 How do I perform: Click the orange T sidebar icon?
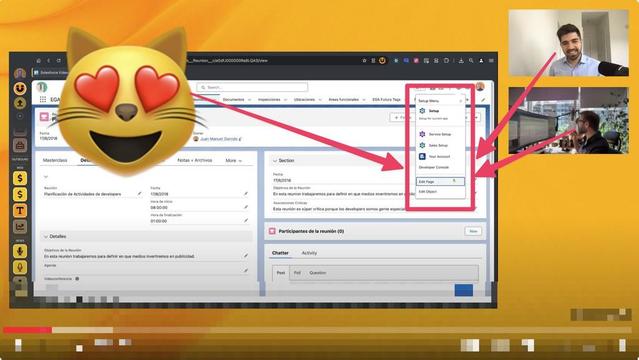click(x=20, y=210)
